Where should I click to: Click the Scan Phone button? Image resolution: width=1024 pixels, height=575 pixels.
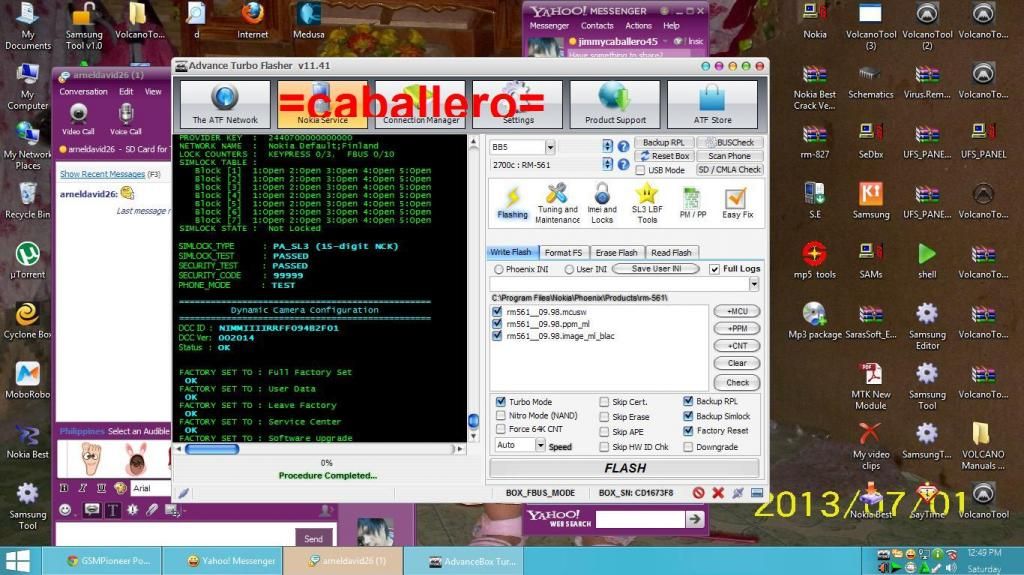(729, 156)
